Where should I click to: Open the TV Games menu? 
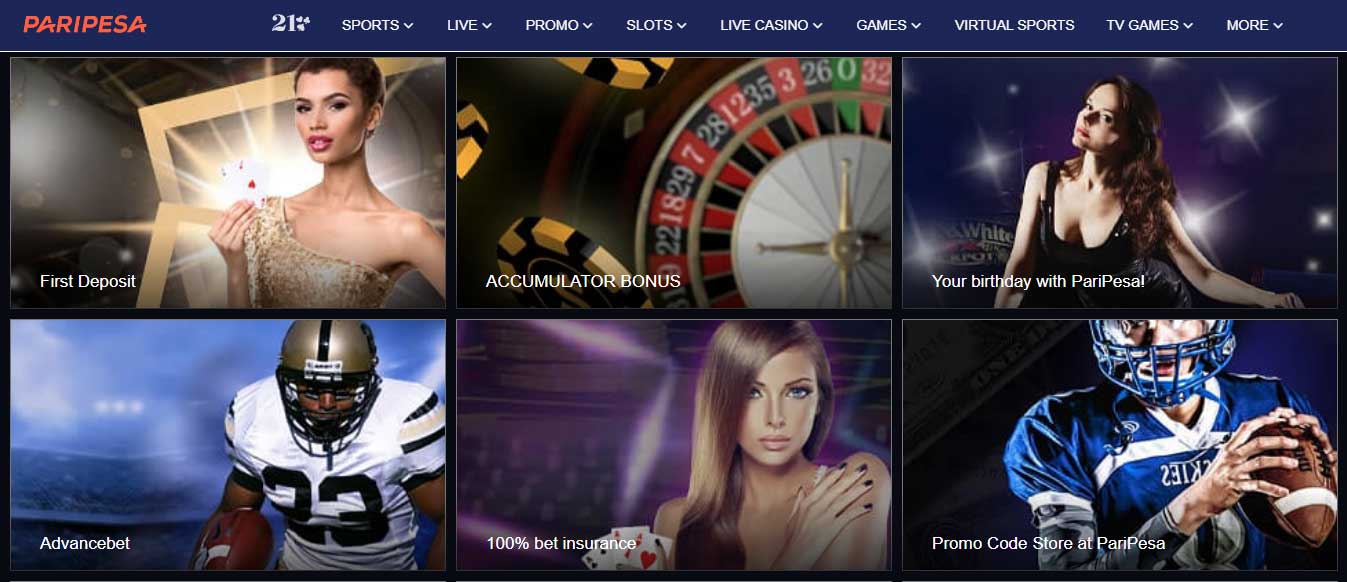click(1149, 25)
